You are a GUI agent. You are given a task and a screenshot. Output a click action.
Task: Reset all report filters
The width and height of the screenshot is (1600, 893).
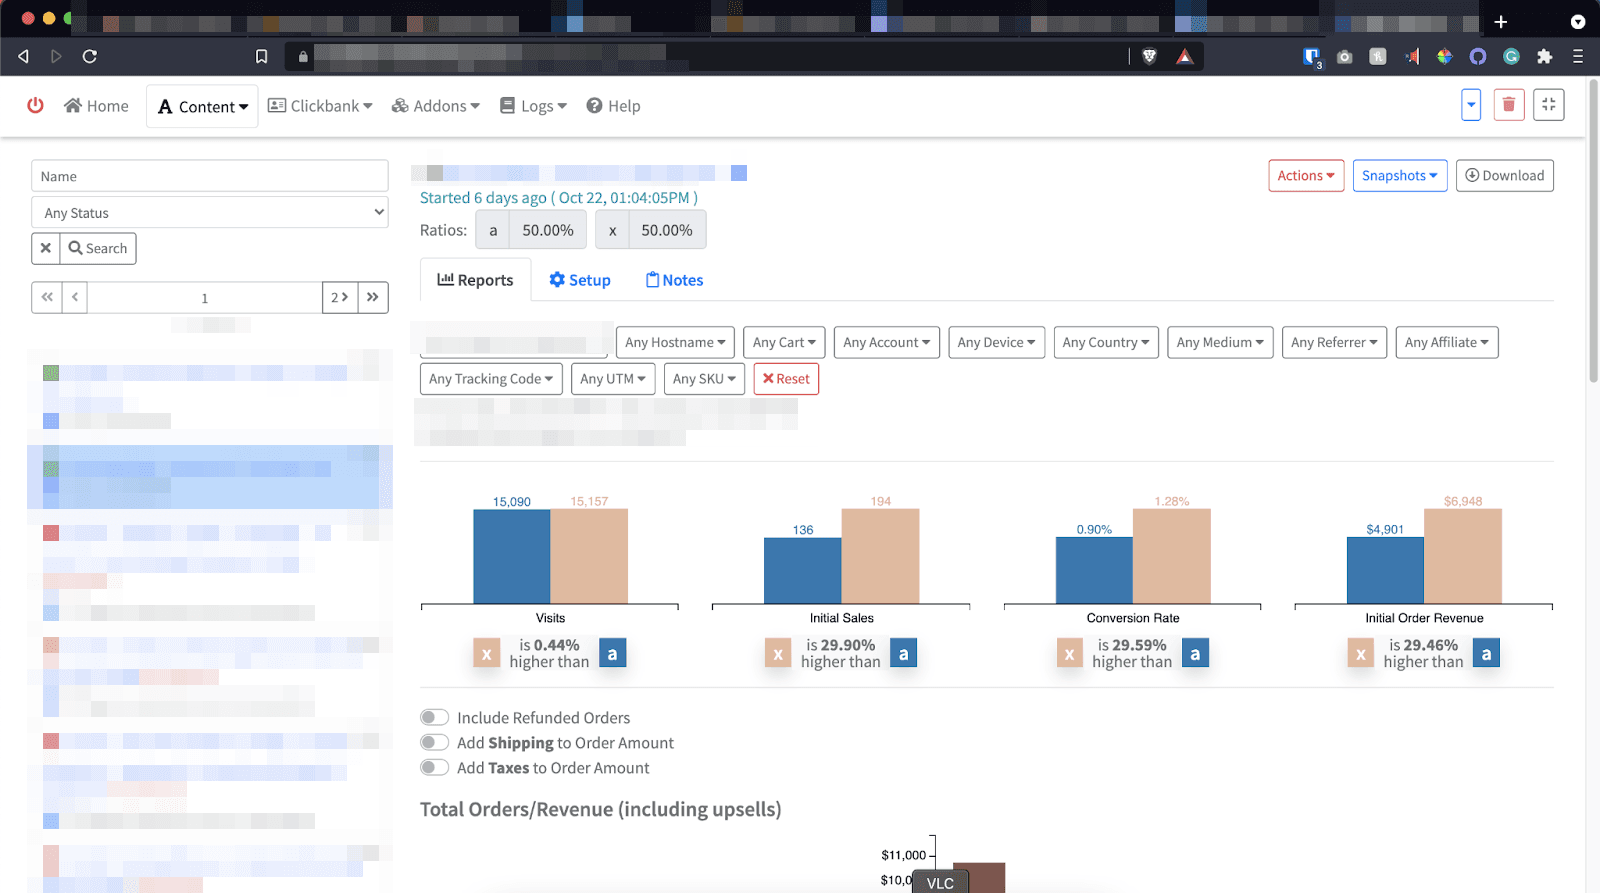click(786, 379)
